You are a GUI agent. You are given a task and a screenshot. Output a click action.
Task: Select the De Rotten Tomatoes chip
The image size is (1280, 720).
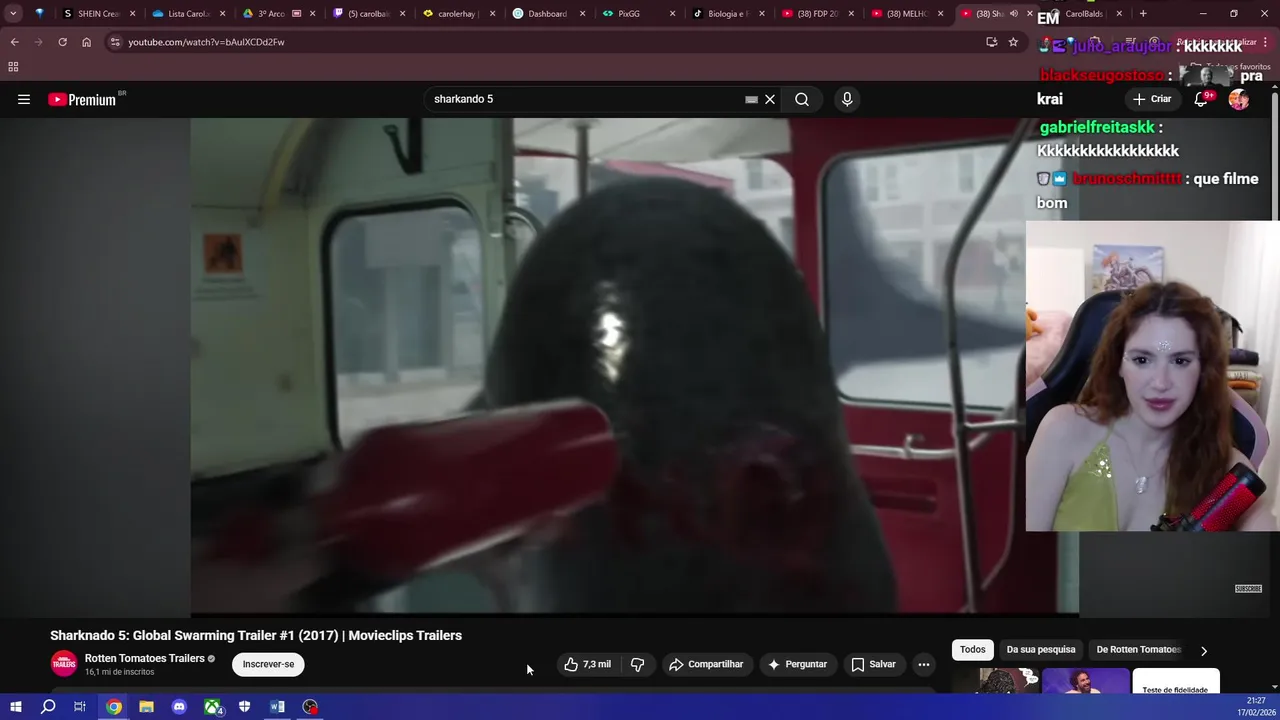[x=1138, y=649]
